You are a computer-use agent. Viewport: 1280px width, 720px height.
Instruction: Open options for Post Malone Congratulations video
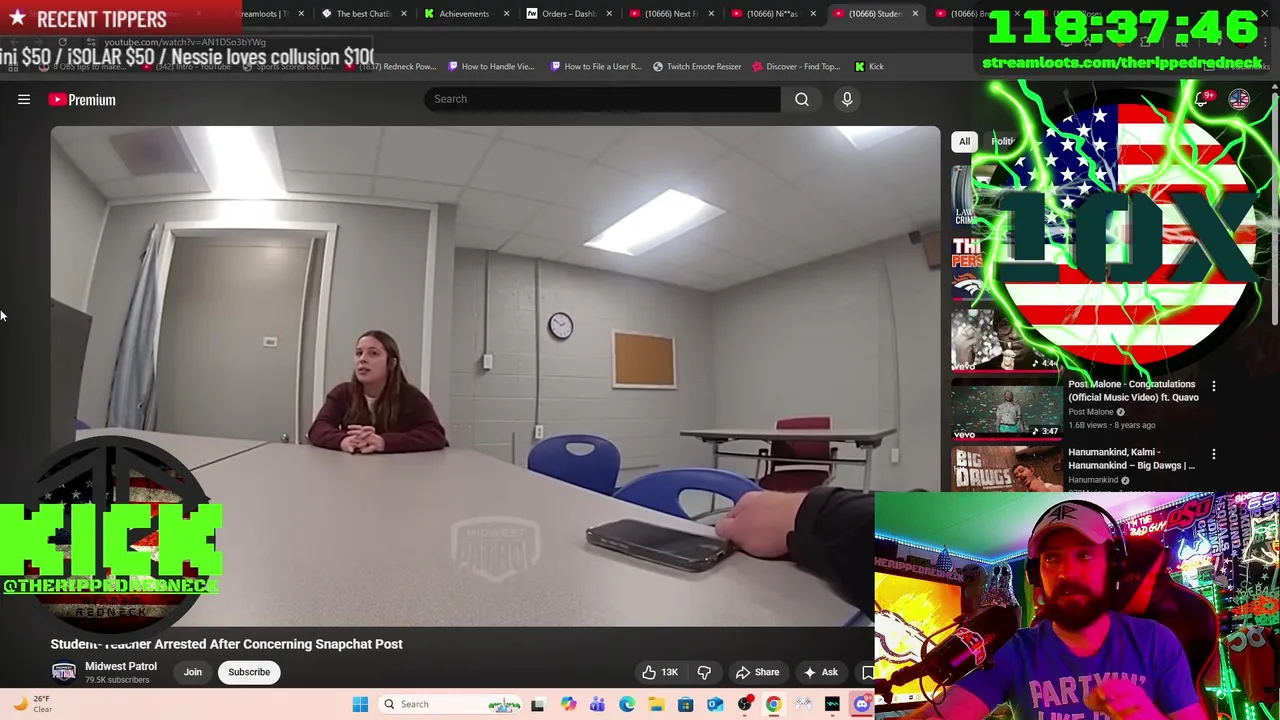tap(1214, 386)
